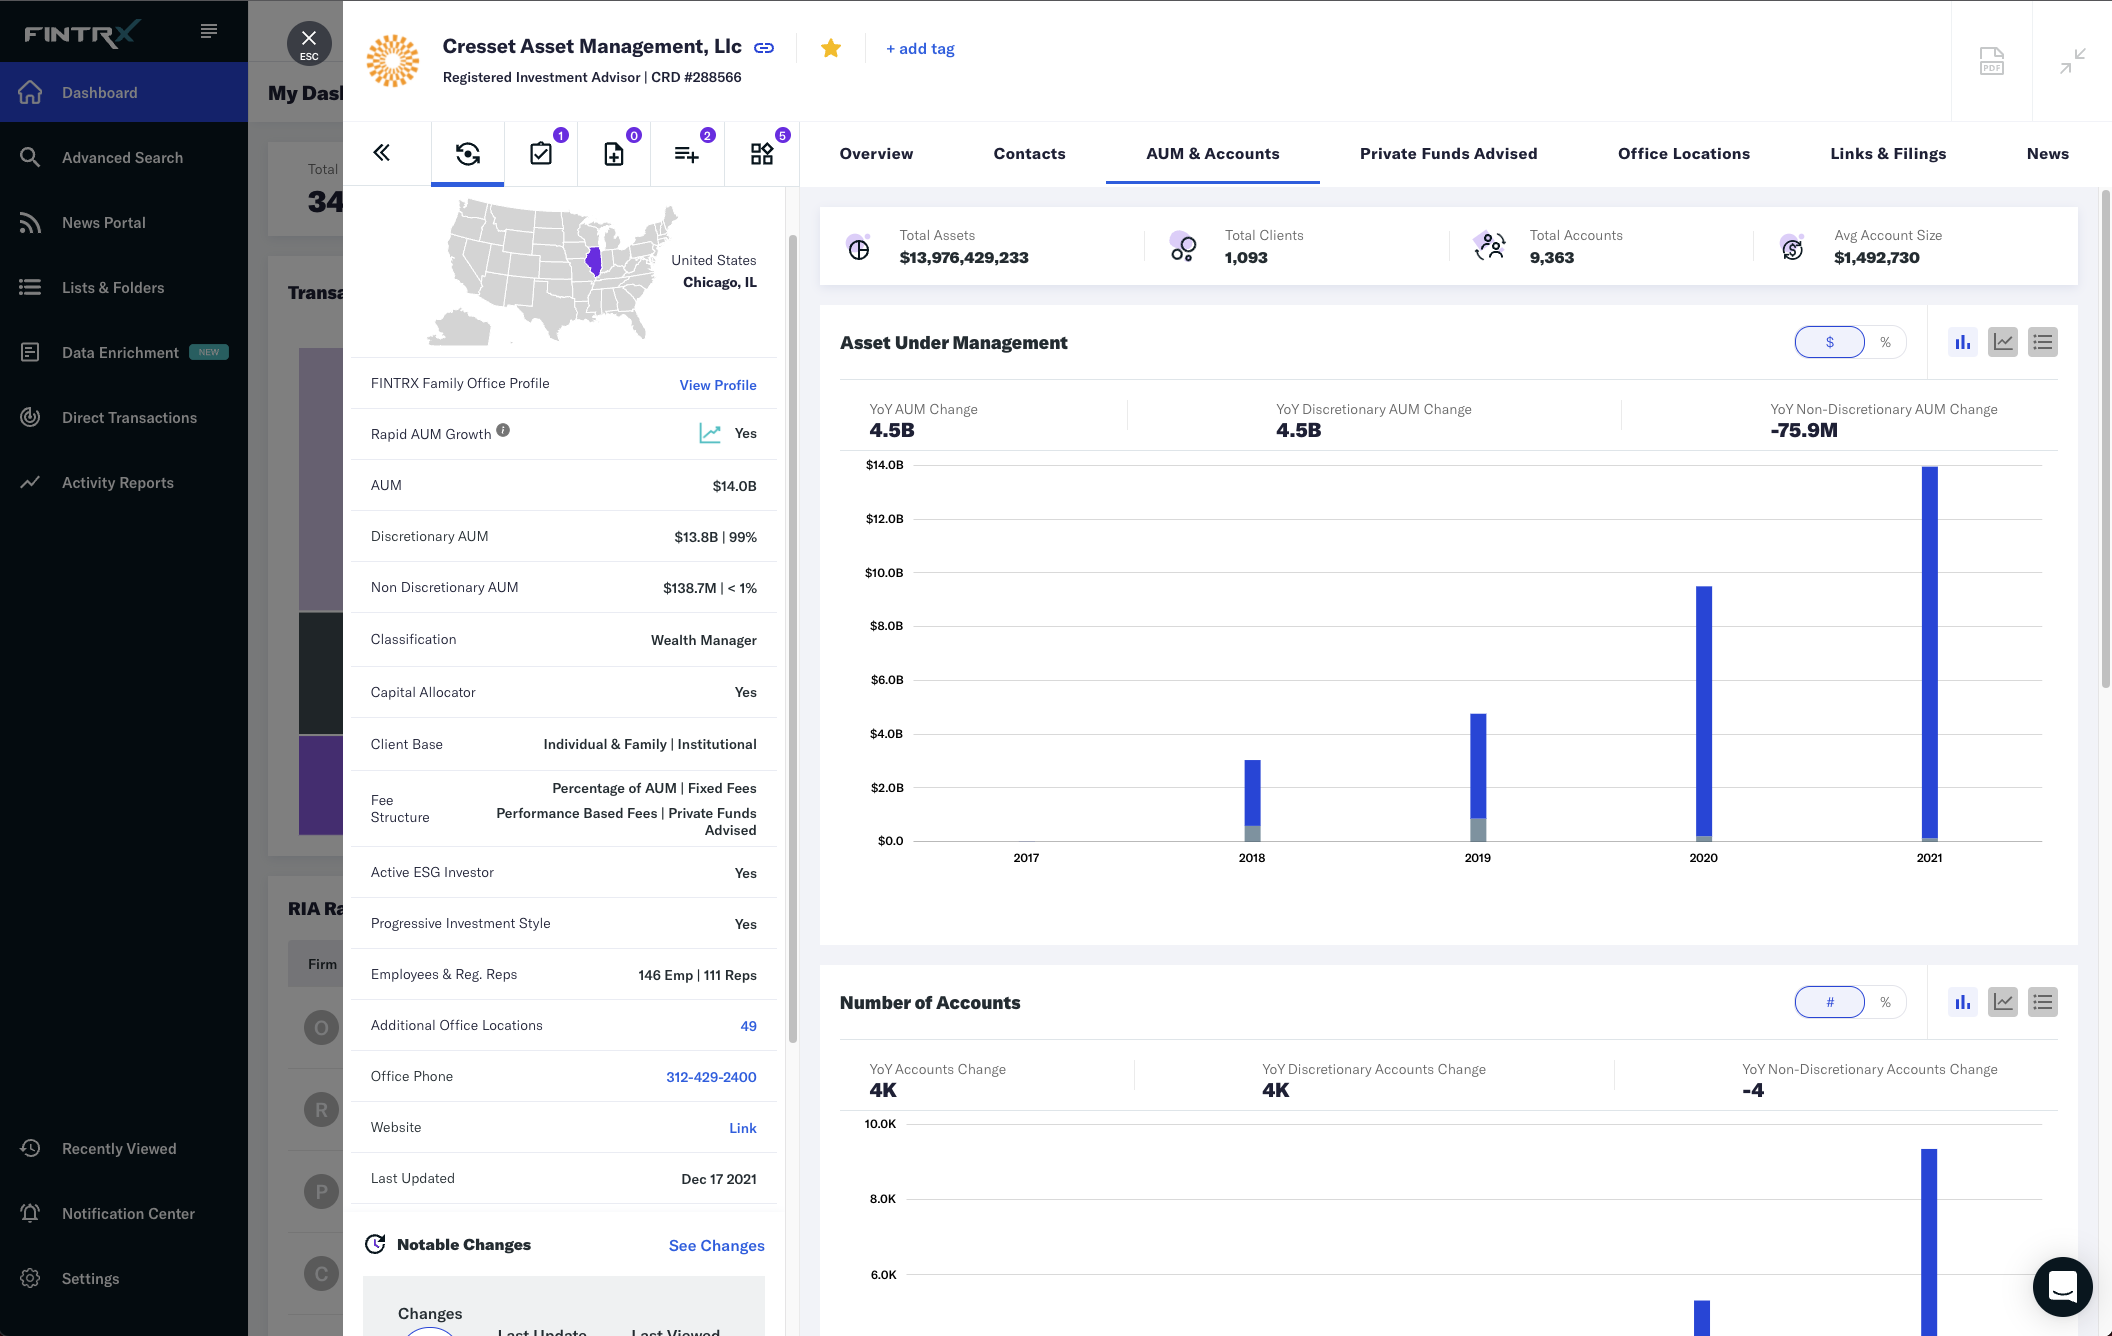2112x1336 pixels.
Task: Open the chat support bubble
Action: tap(2063, 1287)
